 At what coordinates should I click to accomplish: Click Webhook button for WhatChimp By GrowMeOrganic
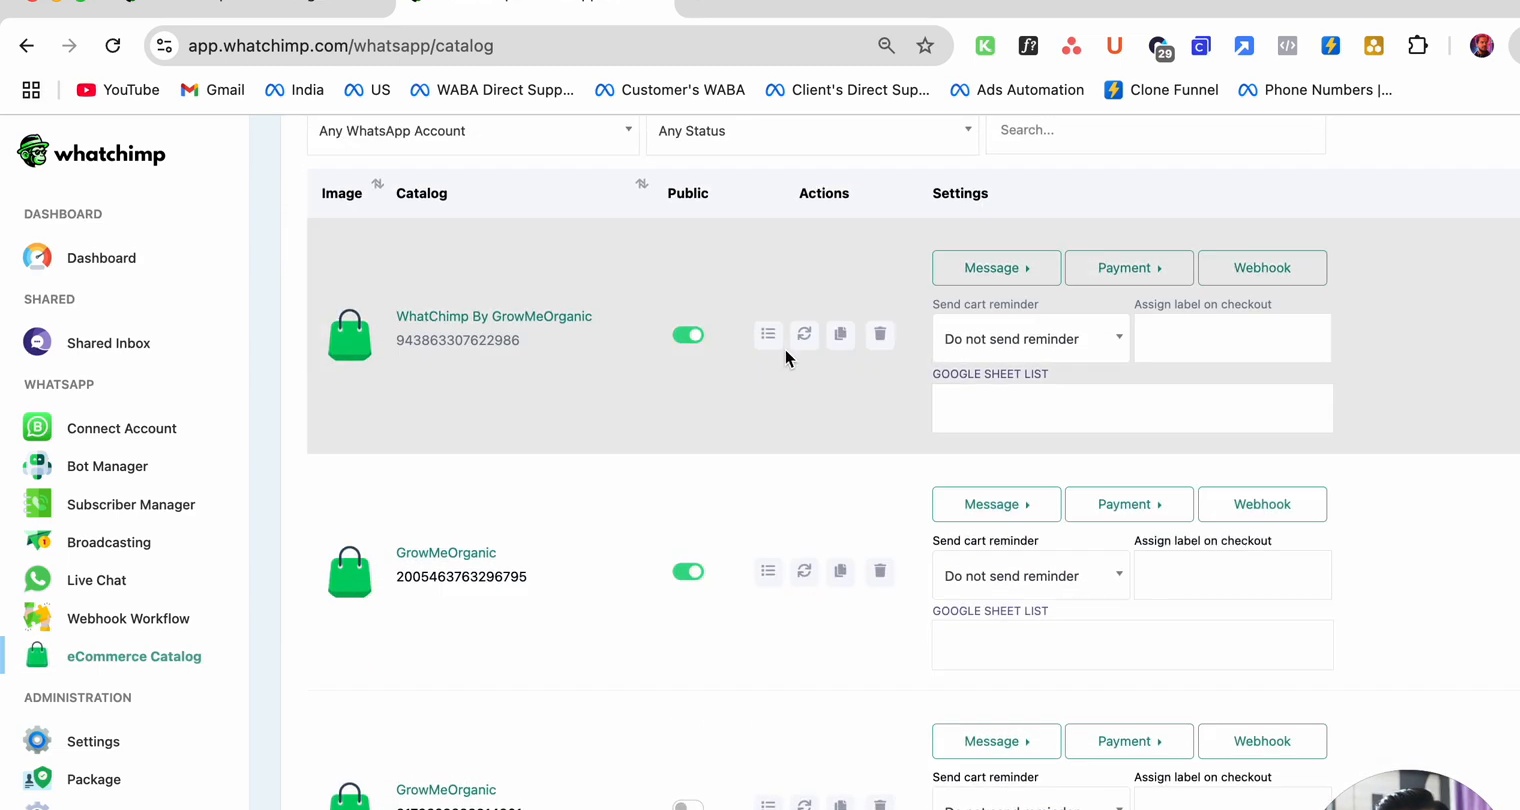click(x=1262, y=268)
